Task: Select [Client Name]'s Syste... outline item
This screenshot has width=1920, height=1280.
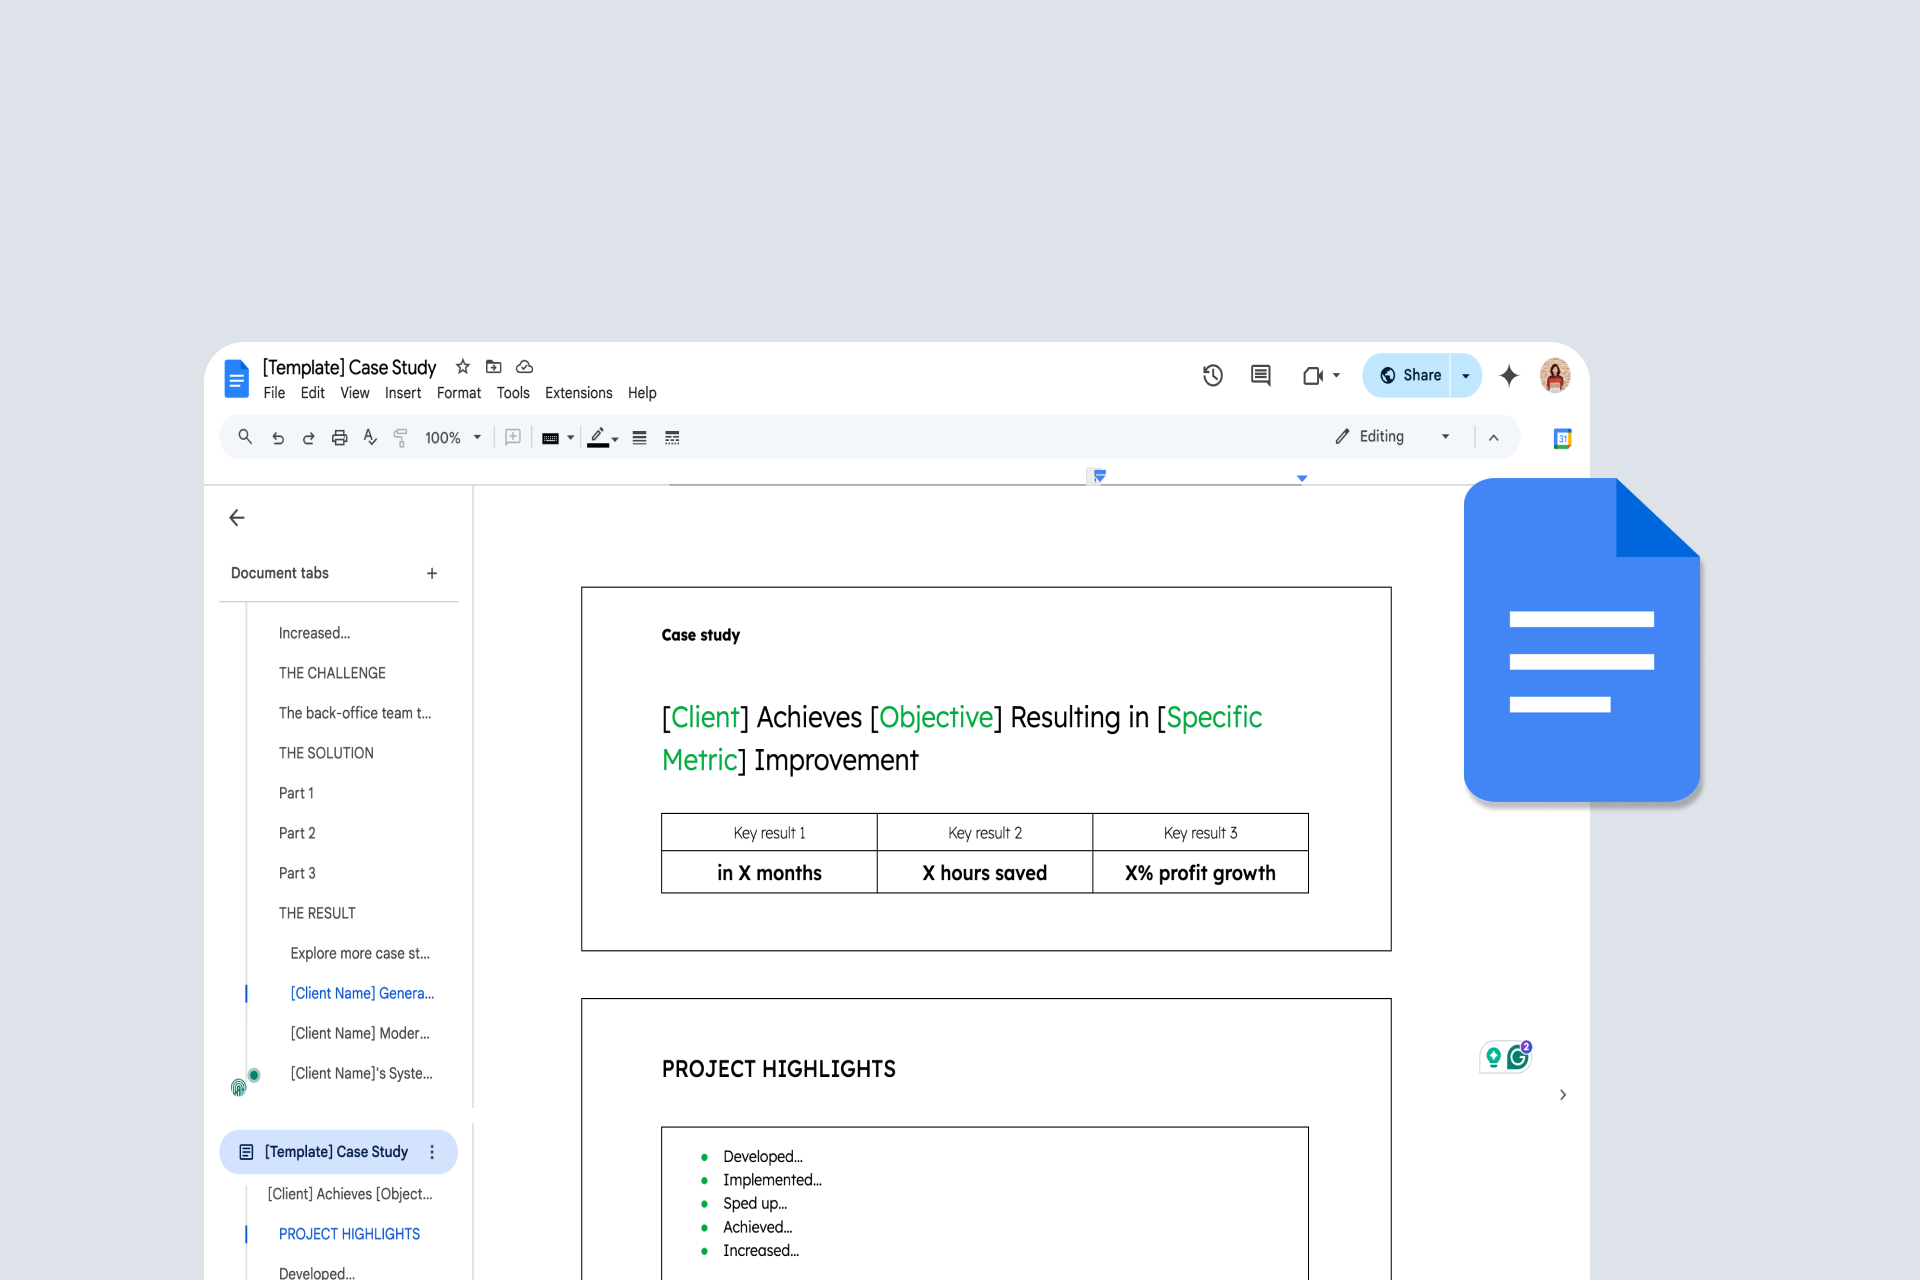Action: pyautogui.click(x=361, y=1073)
